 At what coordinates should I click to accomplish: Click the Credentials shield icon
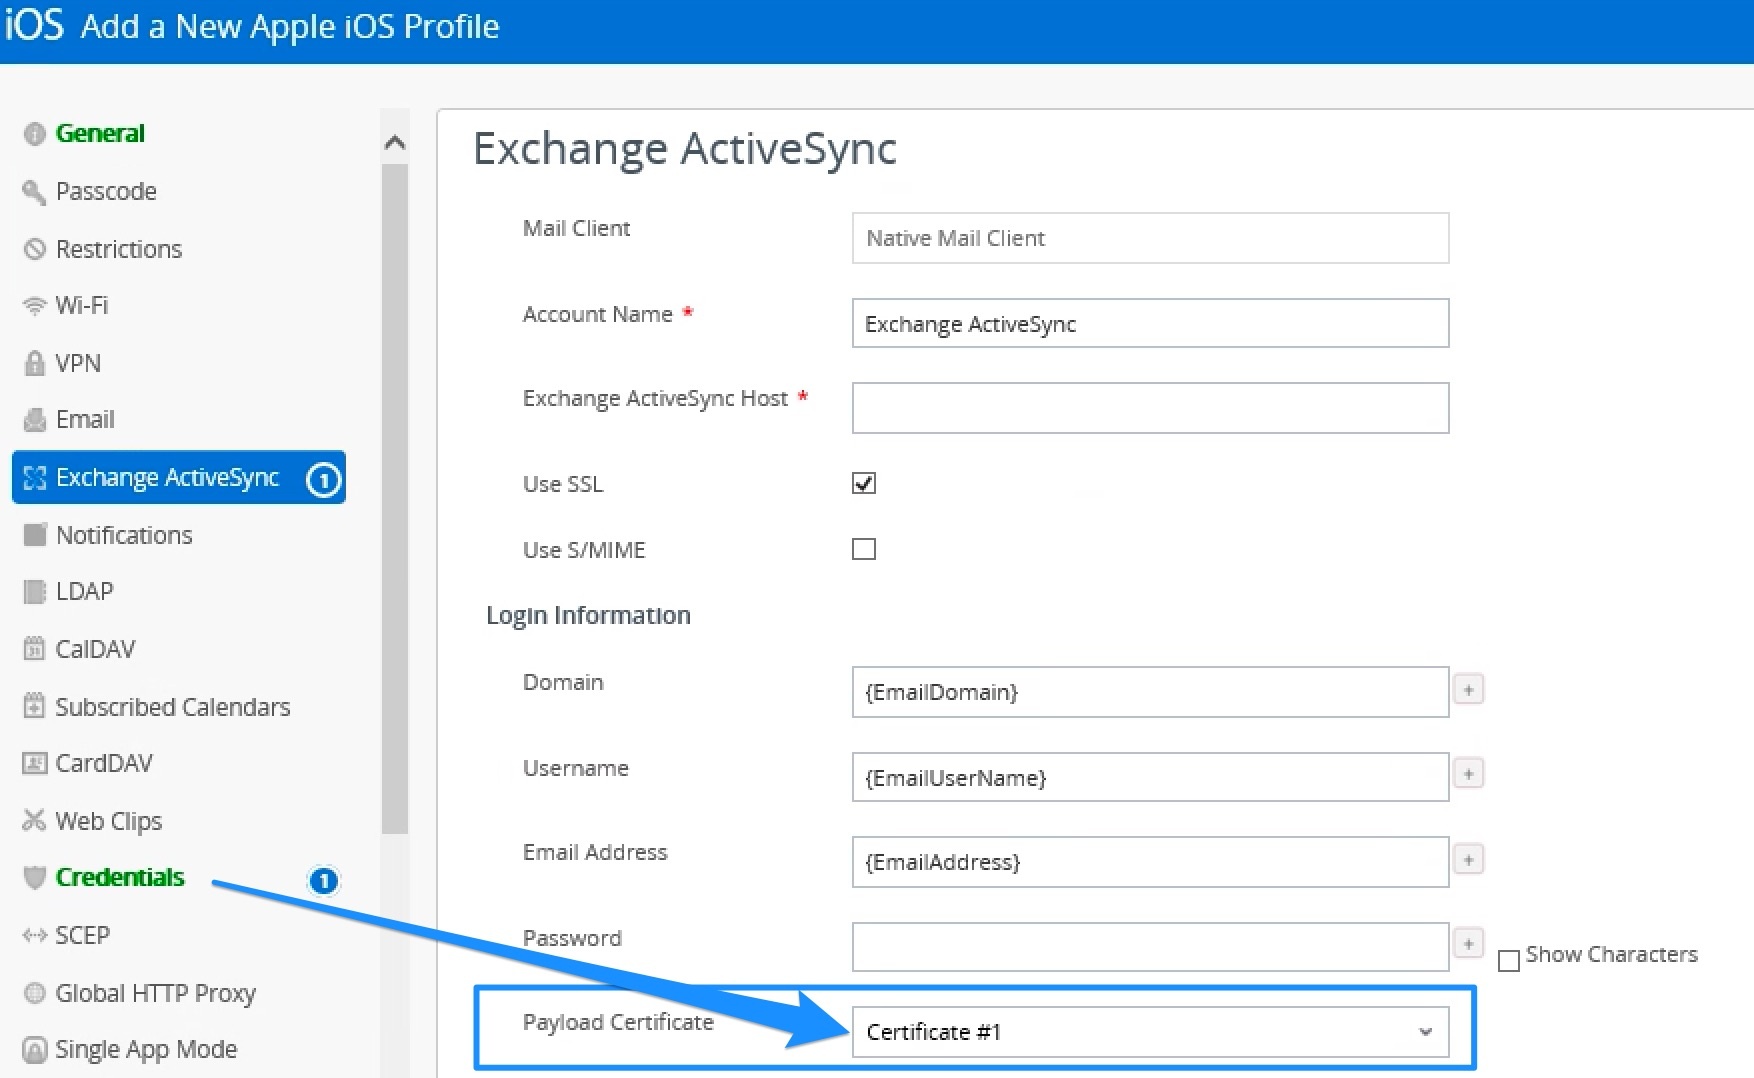(34, 878)
